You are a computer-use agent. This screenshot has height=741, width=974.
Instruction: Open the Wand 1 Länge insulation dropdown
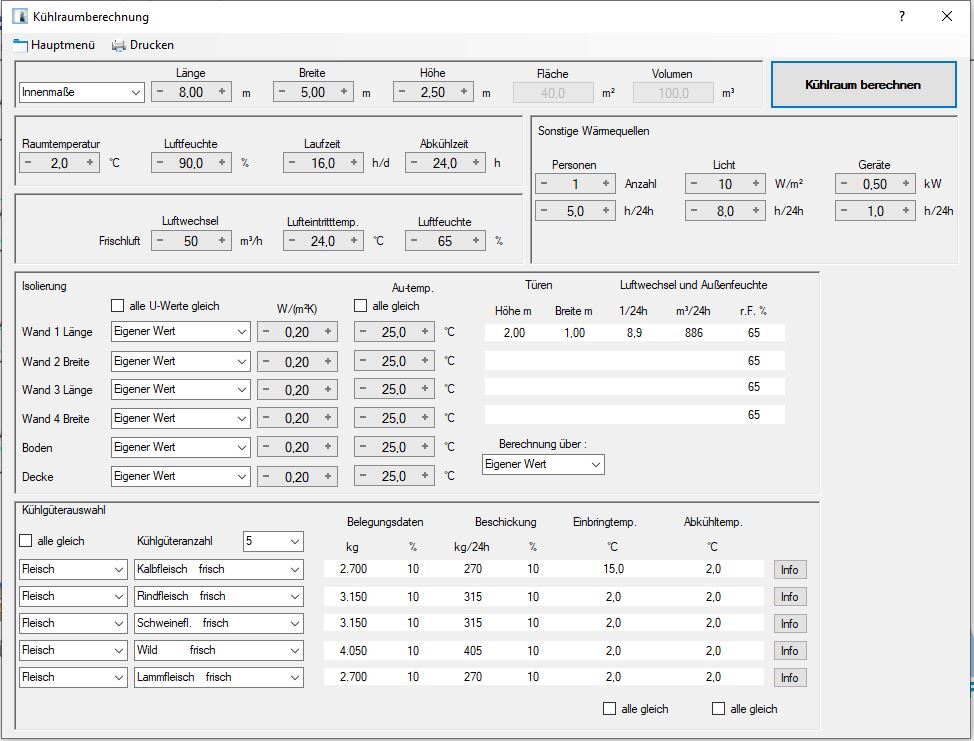tap(181, 332)
